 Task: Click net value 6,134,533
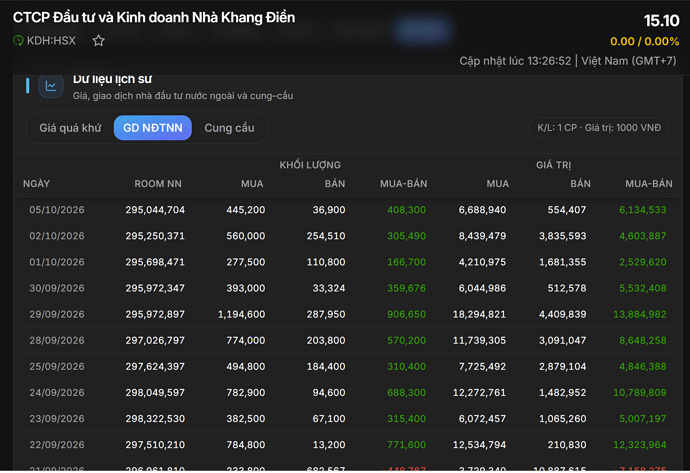pyautogui.click(x=642, y=210)
